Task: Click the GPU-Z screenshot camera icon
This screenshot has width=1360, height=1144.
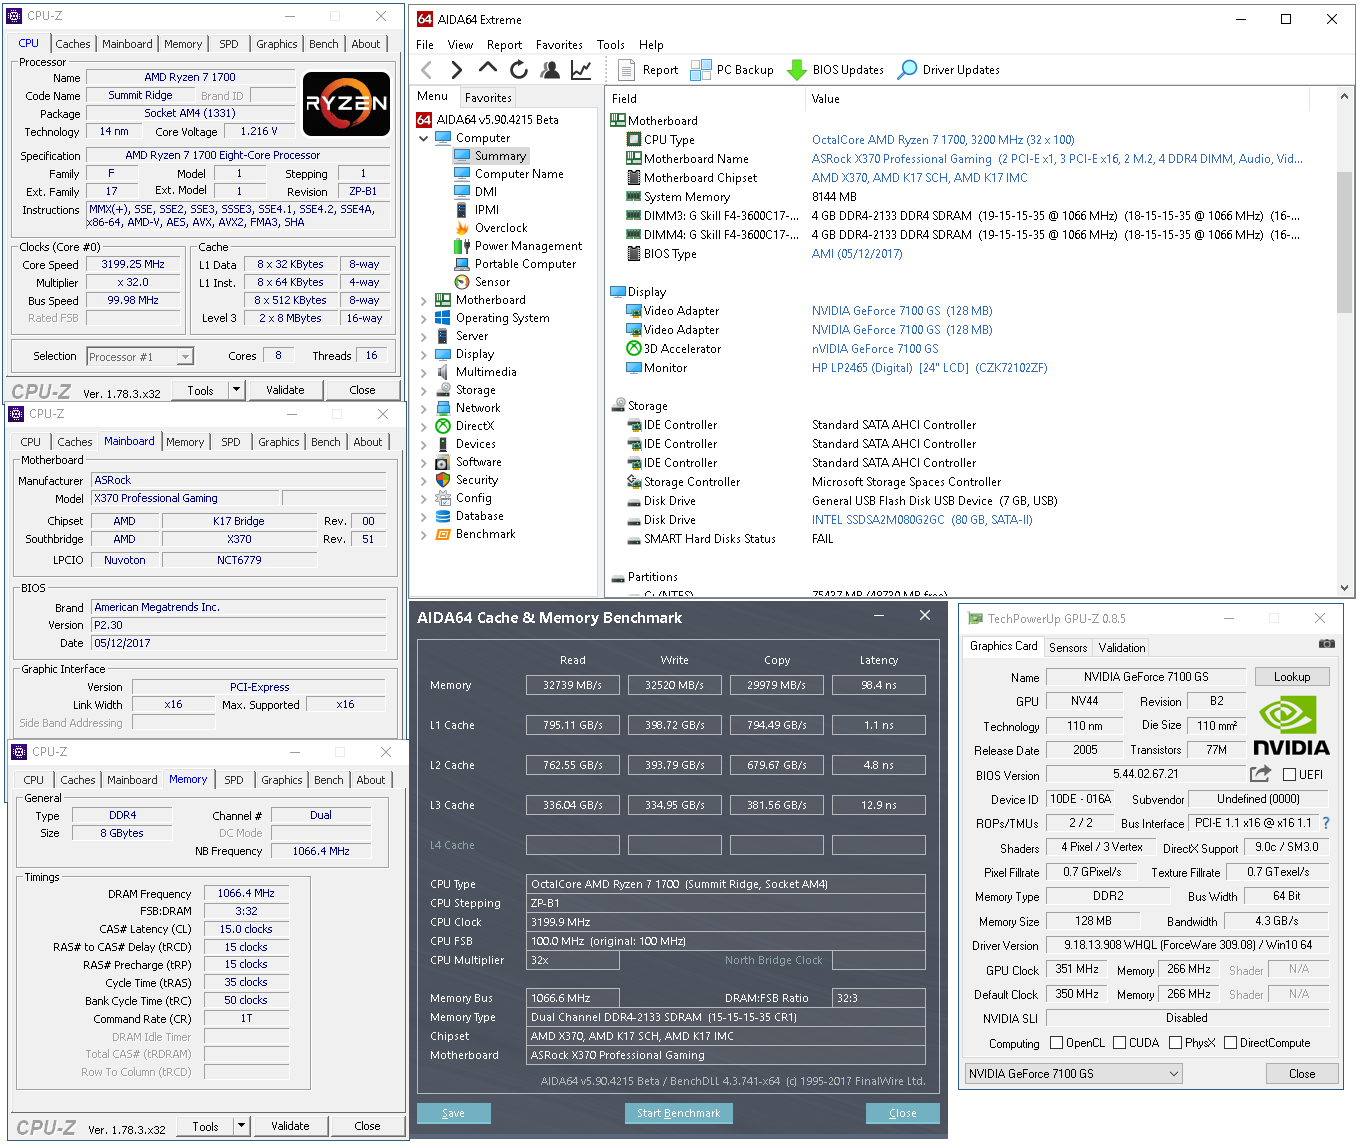Action: (x=1326, y=644)
